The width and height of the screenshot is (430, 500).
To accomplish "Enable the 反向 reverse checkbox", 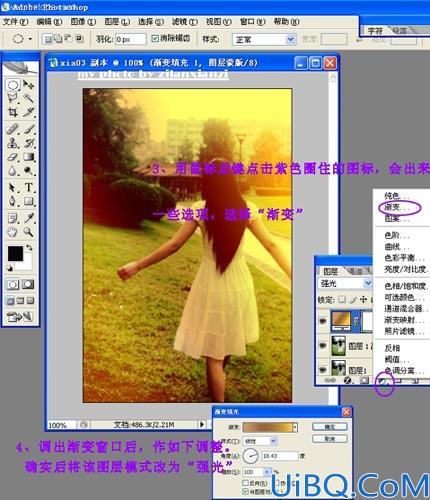I will (x=246, y=483).
